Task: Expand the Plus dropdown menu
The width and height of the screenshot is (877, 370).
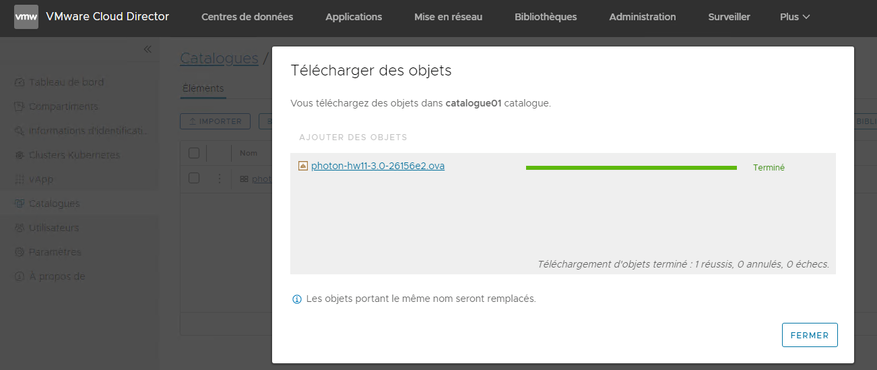Action: coord(795,17)
